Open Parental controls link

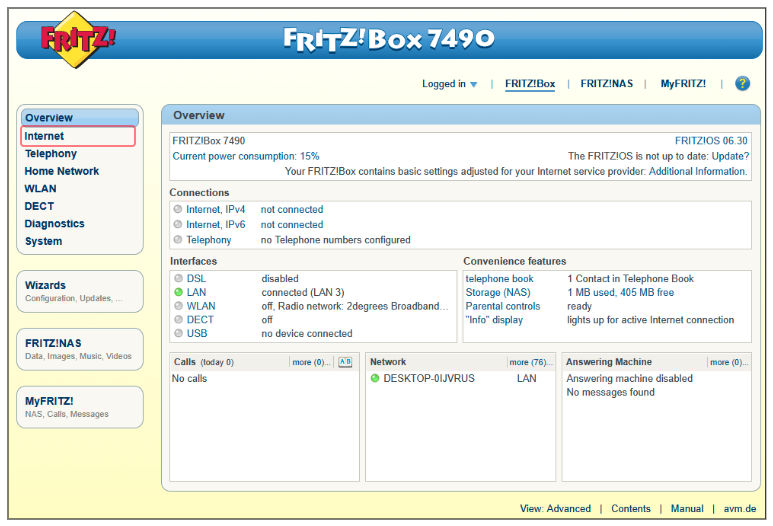(x=503, y=306)
